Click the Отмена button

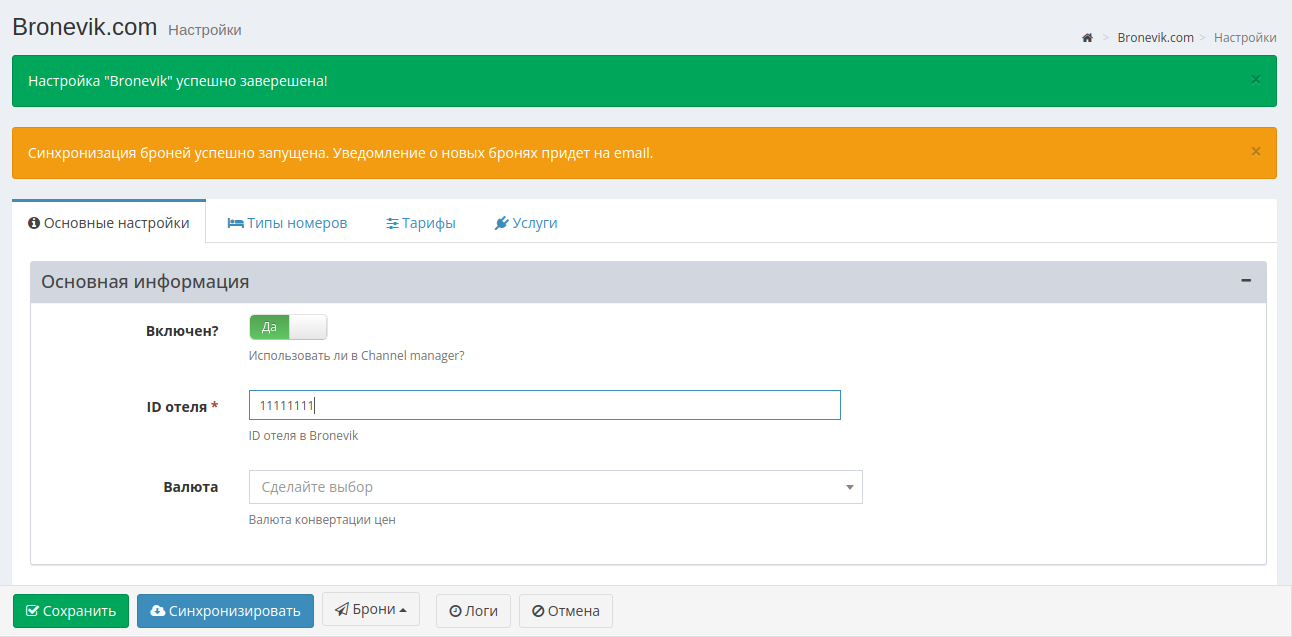[x=566, y=611]
